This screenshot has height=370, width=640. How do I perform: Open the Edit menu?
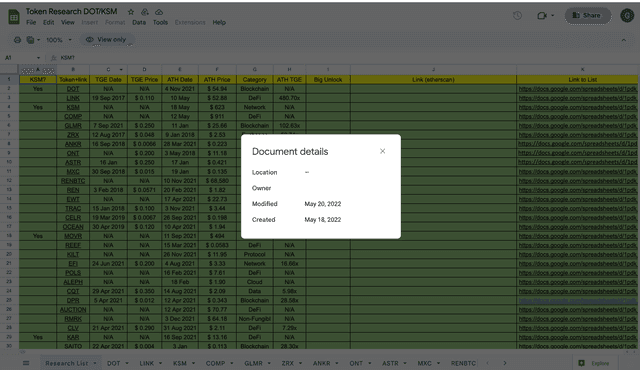point(49,22)
